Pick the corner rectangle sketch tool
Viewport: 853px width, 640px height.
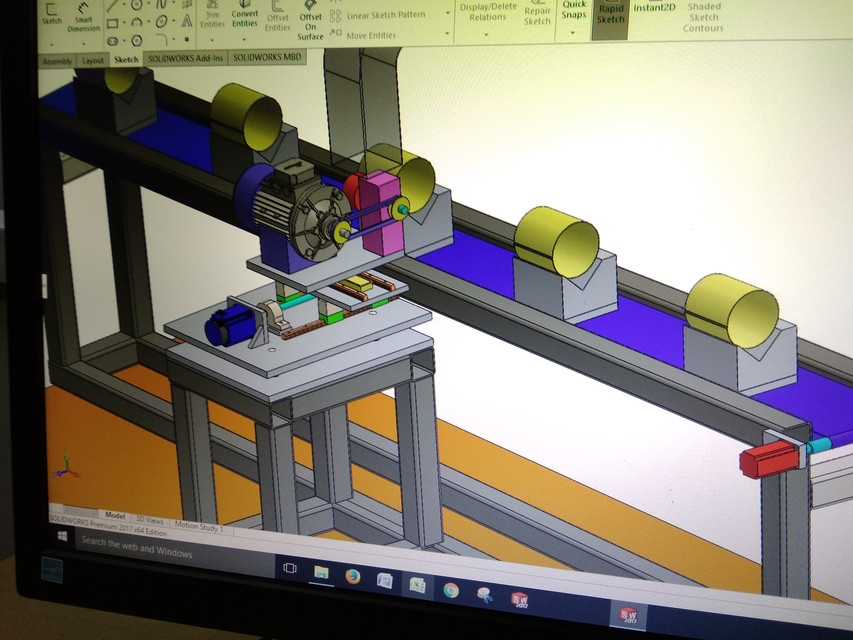point(113,23)
